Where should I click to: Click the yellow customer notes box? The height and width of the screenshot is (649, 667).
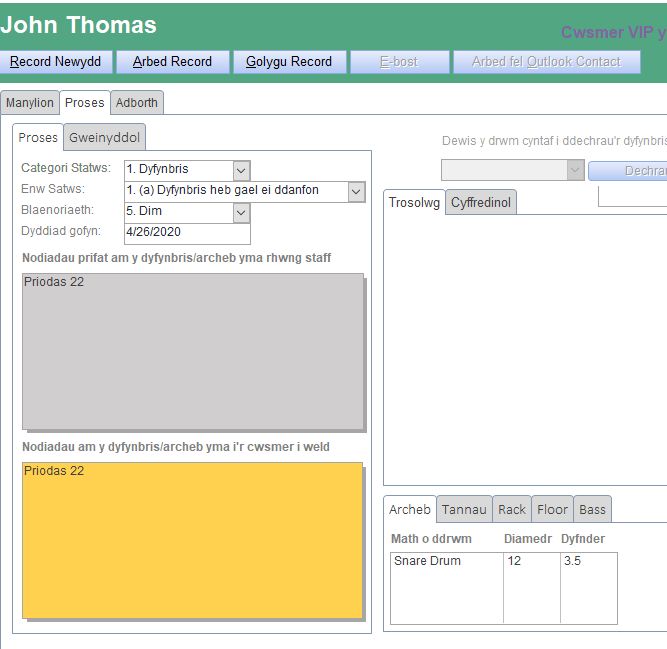(192, 540)
